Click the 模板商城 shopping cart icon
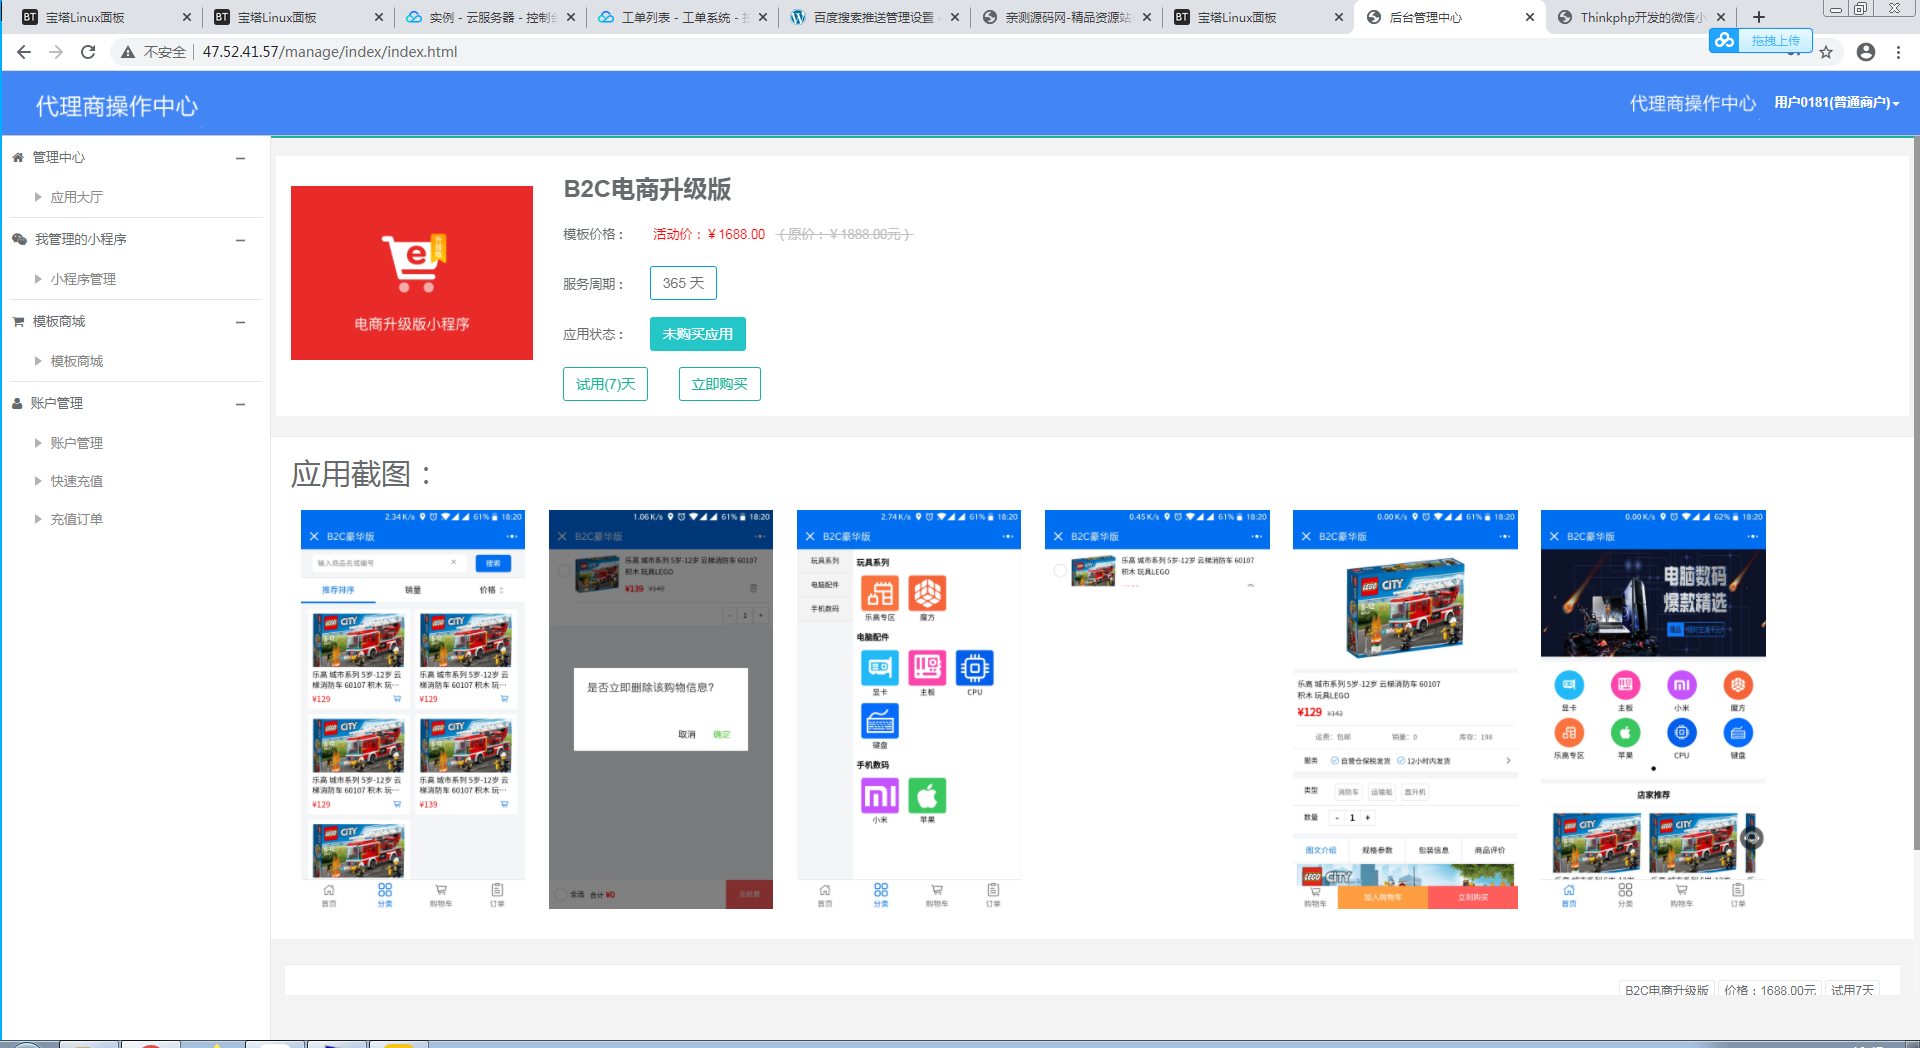1920x1048 pixels. tap(18, 321)
